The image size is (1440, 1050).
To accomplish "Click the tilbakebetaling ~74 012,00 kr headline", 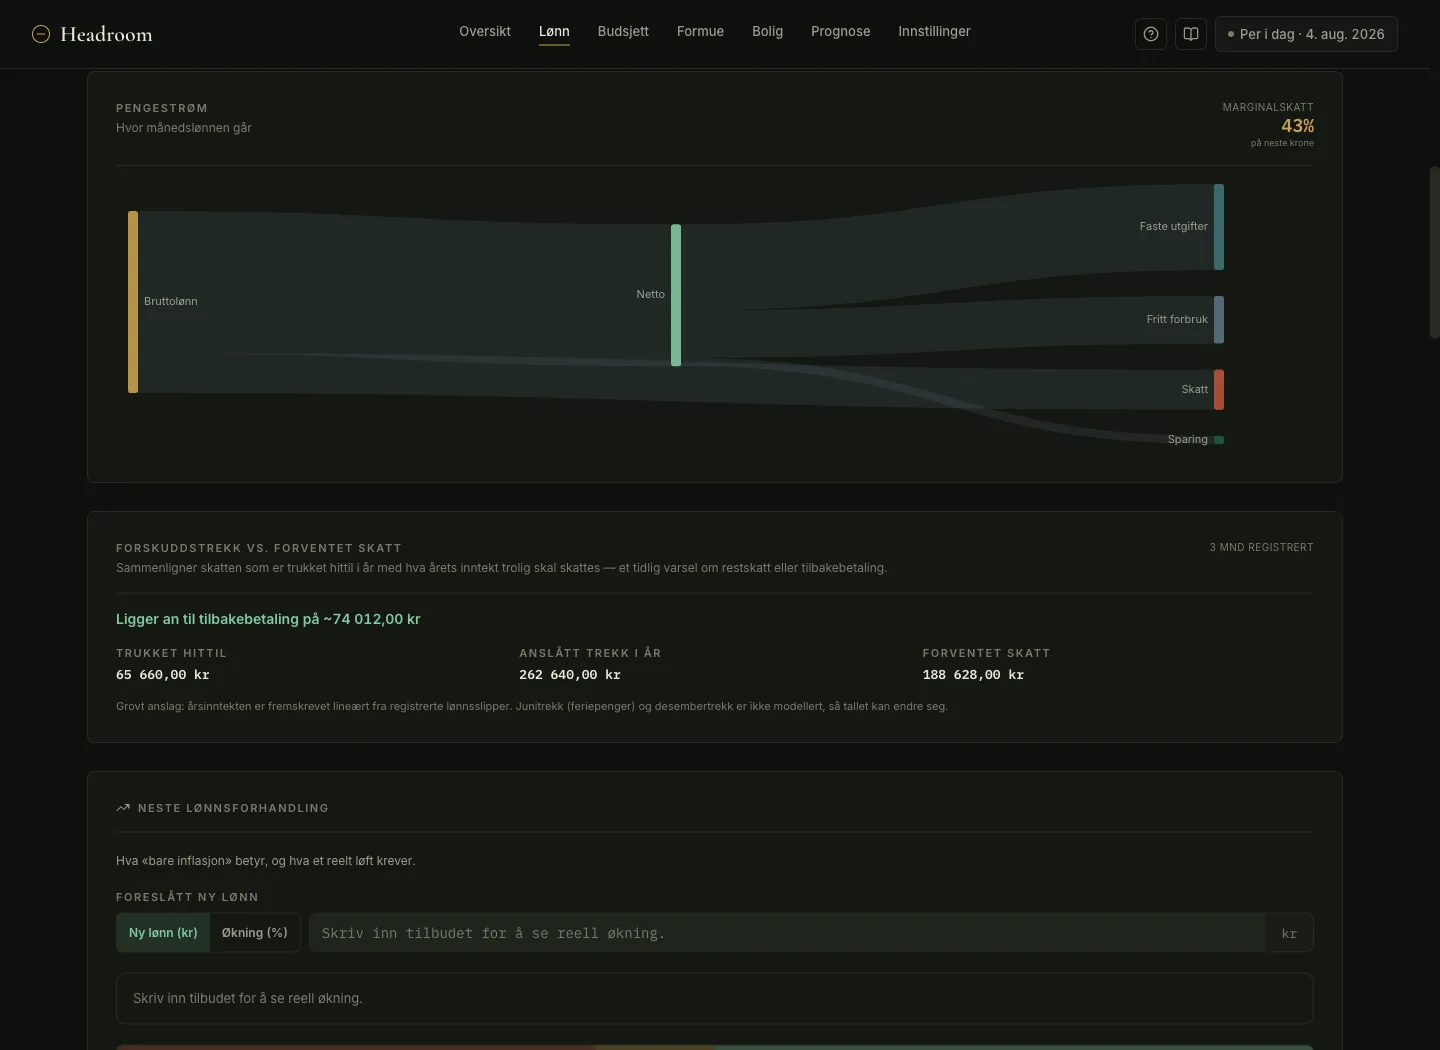I will coord(268,619).
